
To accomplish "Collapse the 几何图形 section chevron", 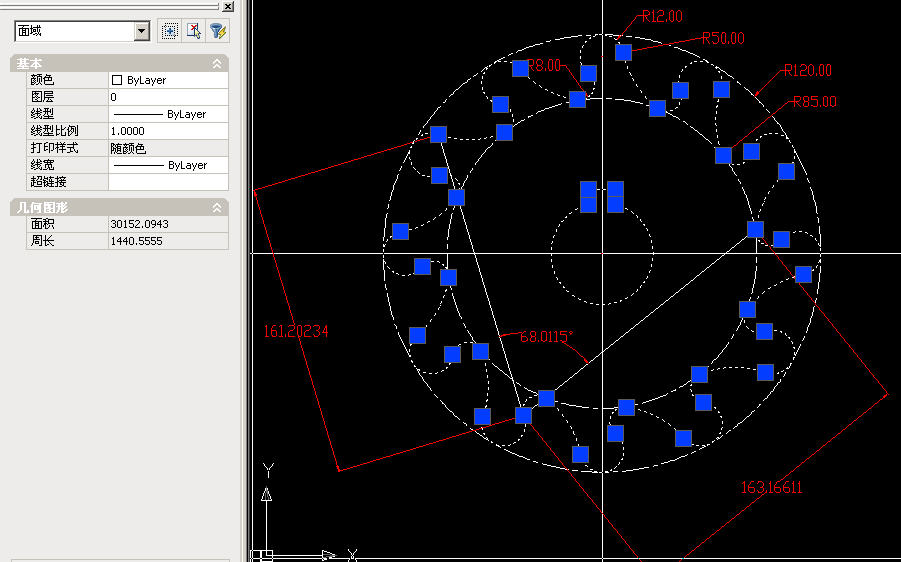I will (x=217, y=207).
